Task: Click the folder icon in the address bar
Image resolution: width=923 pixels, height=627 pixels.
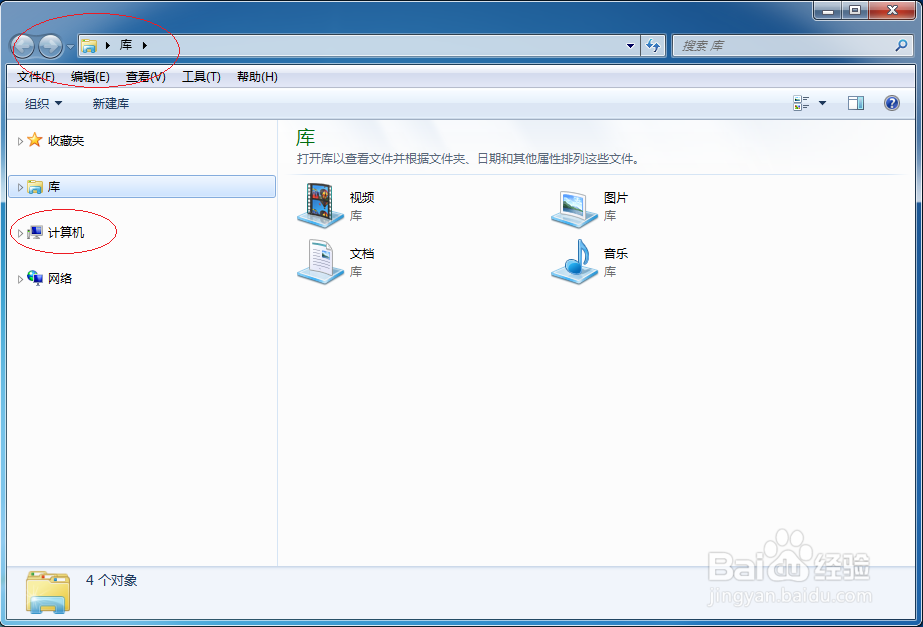Action: (x=89, y=45)
